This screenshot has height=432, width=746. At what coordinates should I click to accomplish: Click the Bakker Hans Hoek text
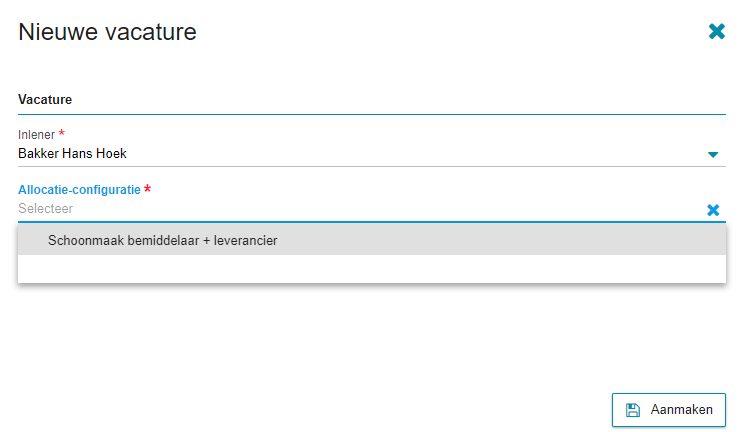[72, 154]
